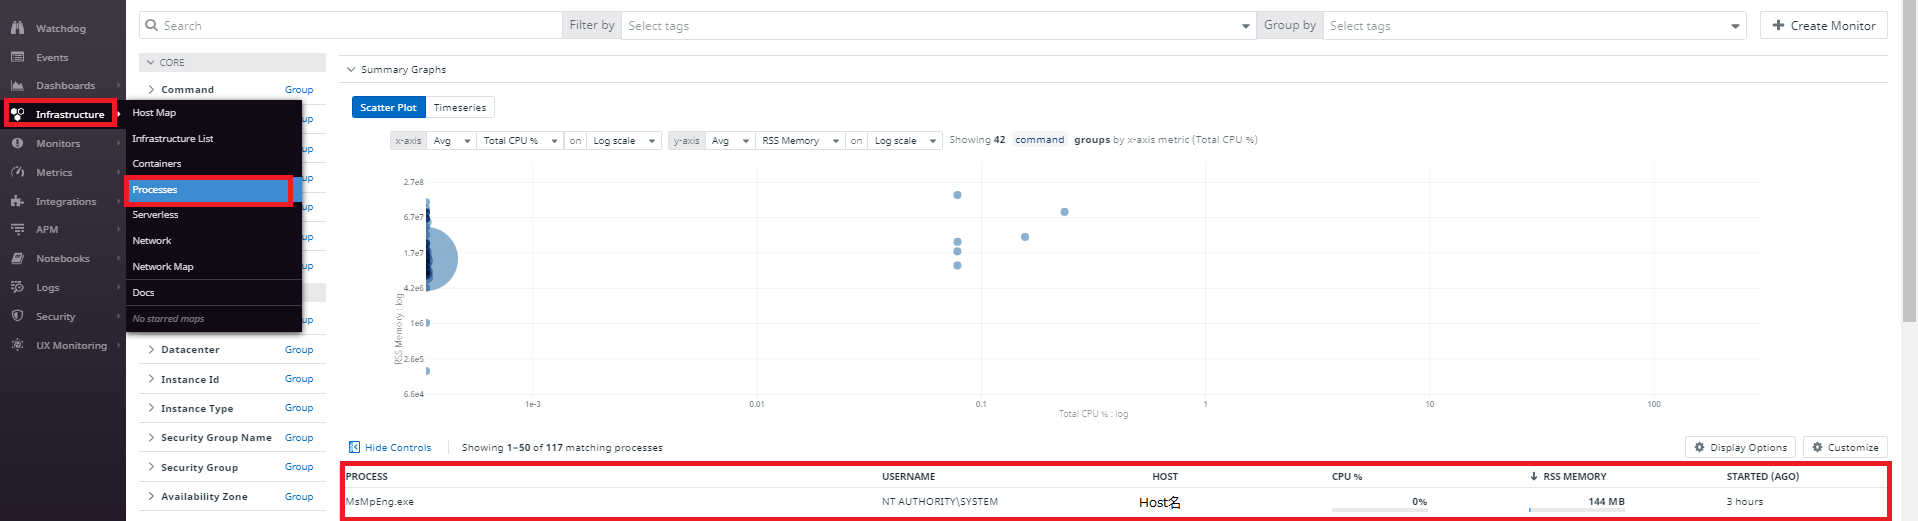
Task: Open the x-axis Log scale dropdown
Action: pos(623,141)
